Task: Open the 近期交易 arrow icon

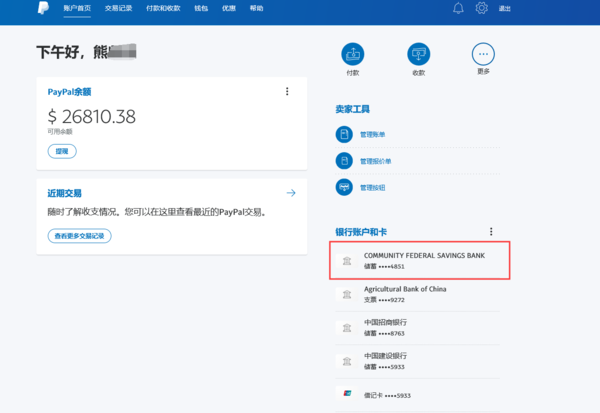Action: click(x=291, y=193)
